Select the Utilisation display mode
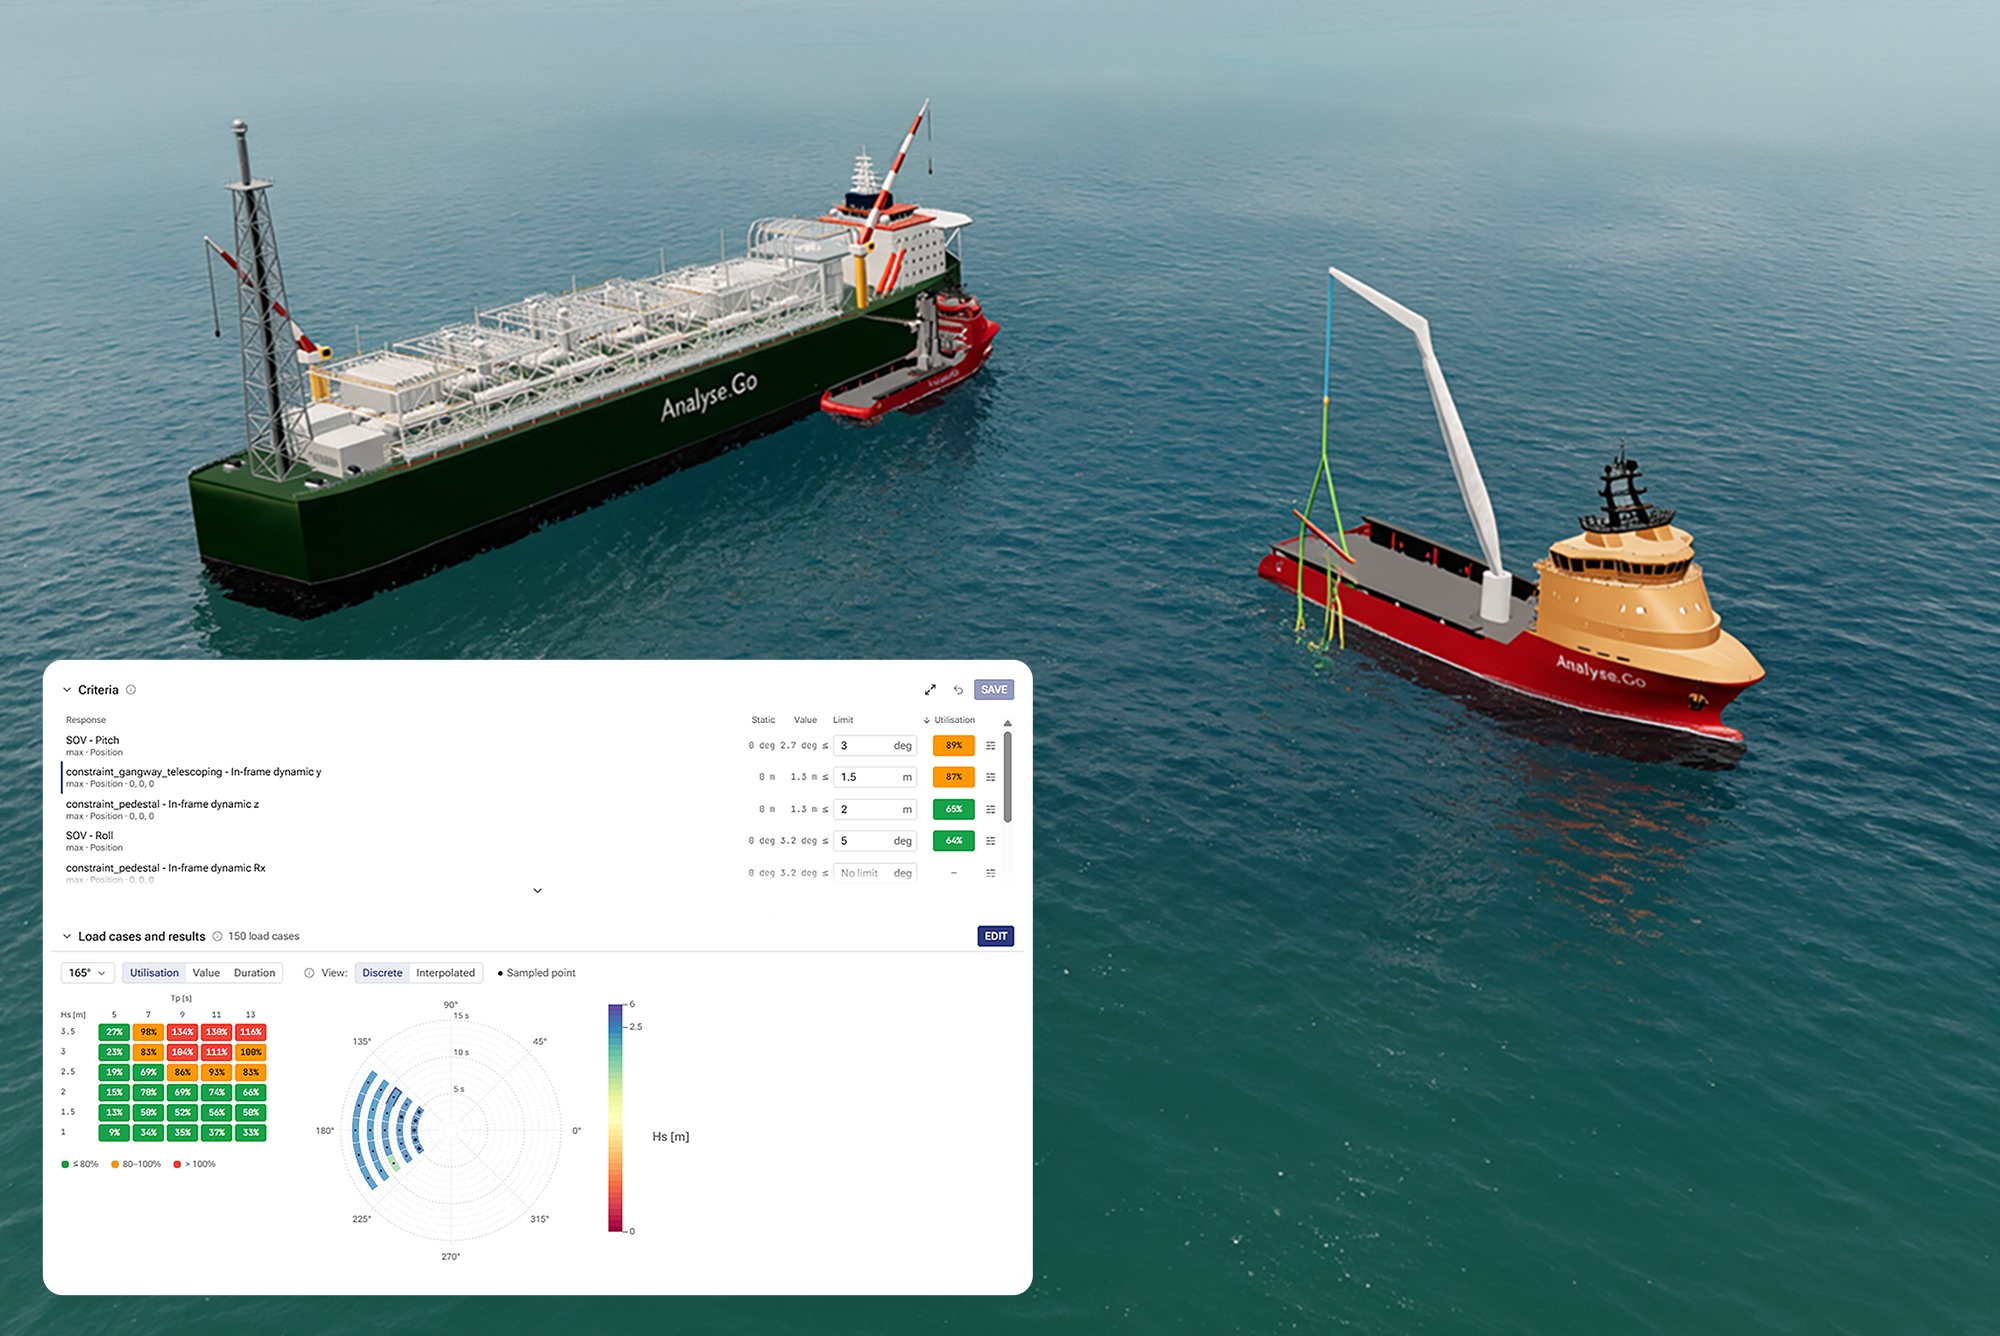 [x=154, y=973]
